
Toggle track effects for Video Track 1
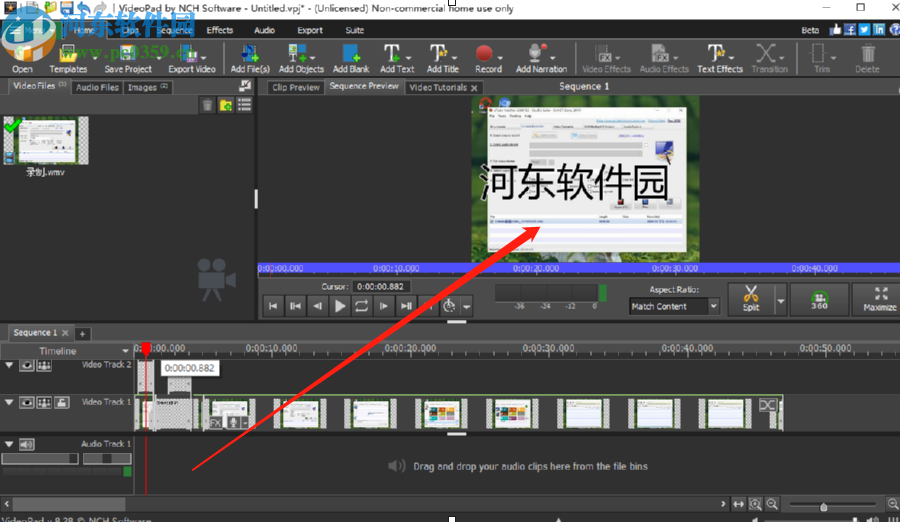click(44, 403)
